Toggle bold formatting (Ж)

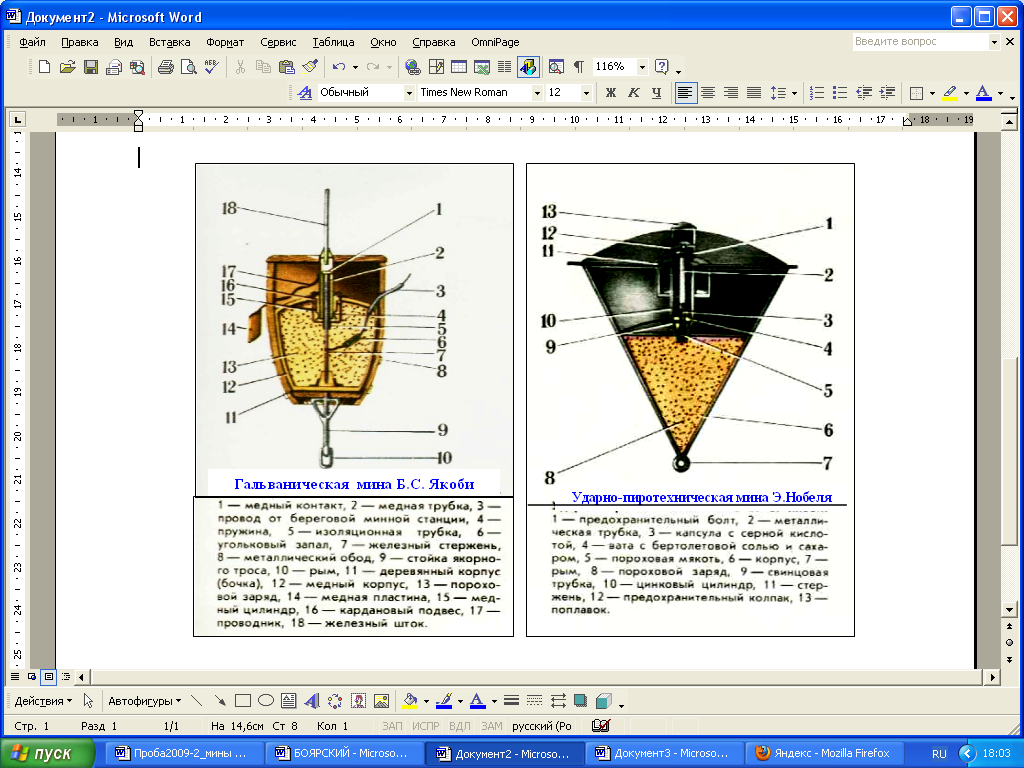point(611,93)
